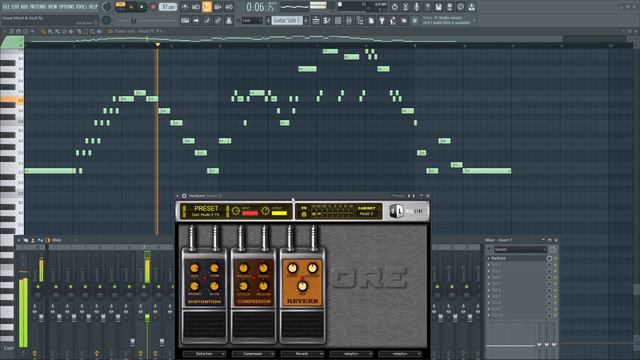Image resolution: width=640 pixels, height=360 pixels.
Task: Open the Playlist view icon
Action: 316,20
